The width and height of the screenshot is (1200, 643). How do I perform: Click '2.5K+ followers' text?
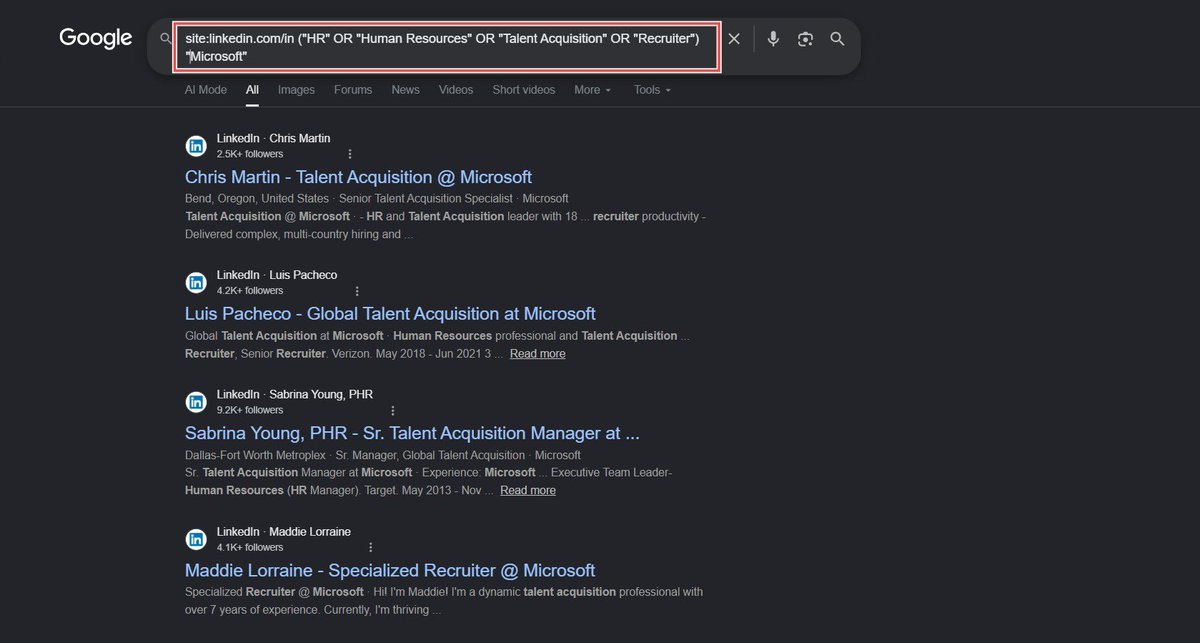coord(250,154)
